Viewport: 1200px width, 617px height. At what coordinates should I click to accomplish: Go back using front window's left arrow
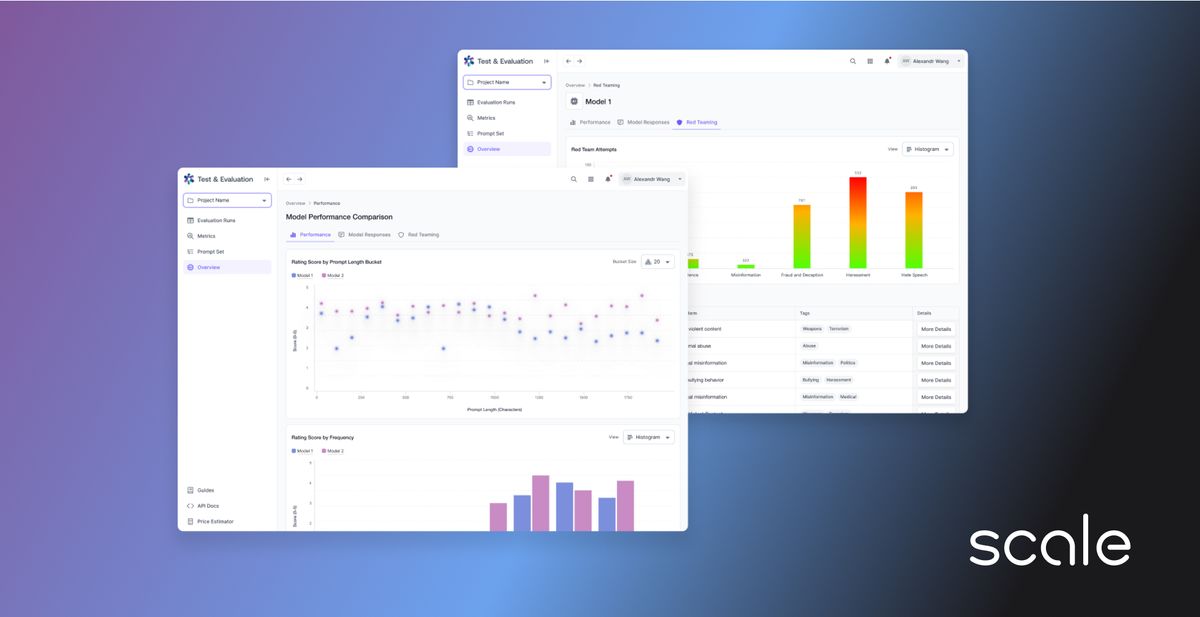(289, 179)
